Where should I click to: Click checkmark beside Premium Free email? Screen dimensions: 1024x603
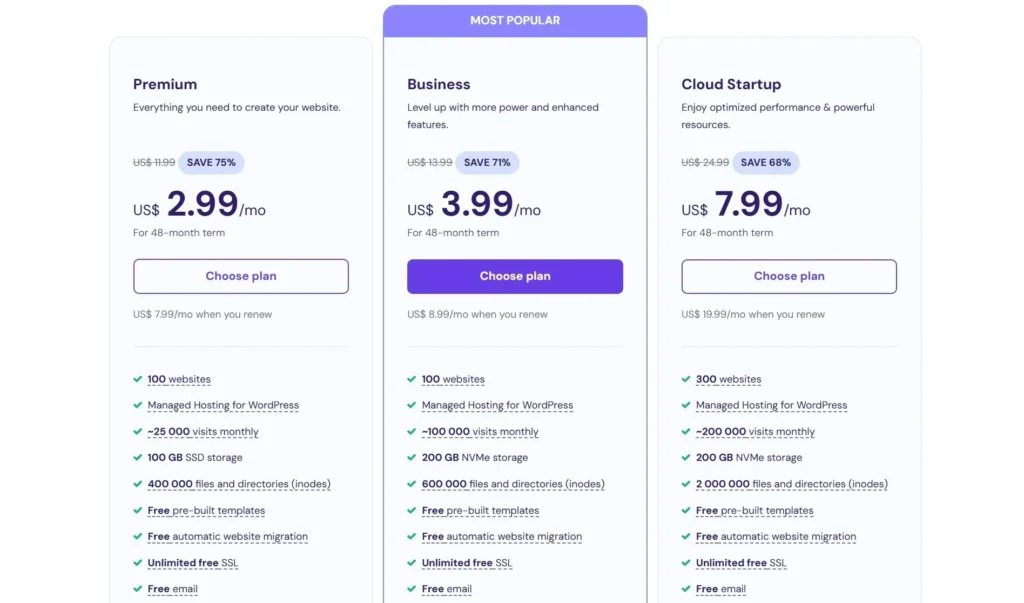click(x=138, y=589)
